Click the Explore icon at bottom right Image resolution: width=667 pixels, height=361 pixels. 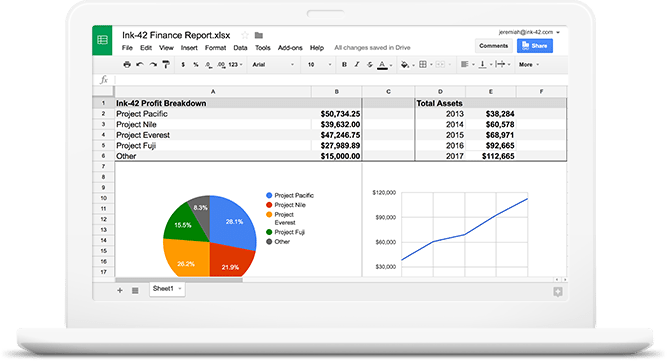point(558,292)
